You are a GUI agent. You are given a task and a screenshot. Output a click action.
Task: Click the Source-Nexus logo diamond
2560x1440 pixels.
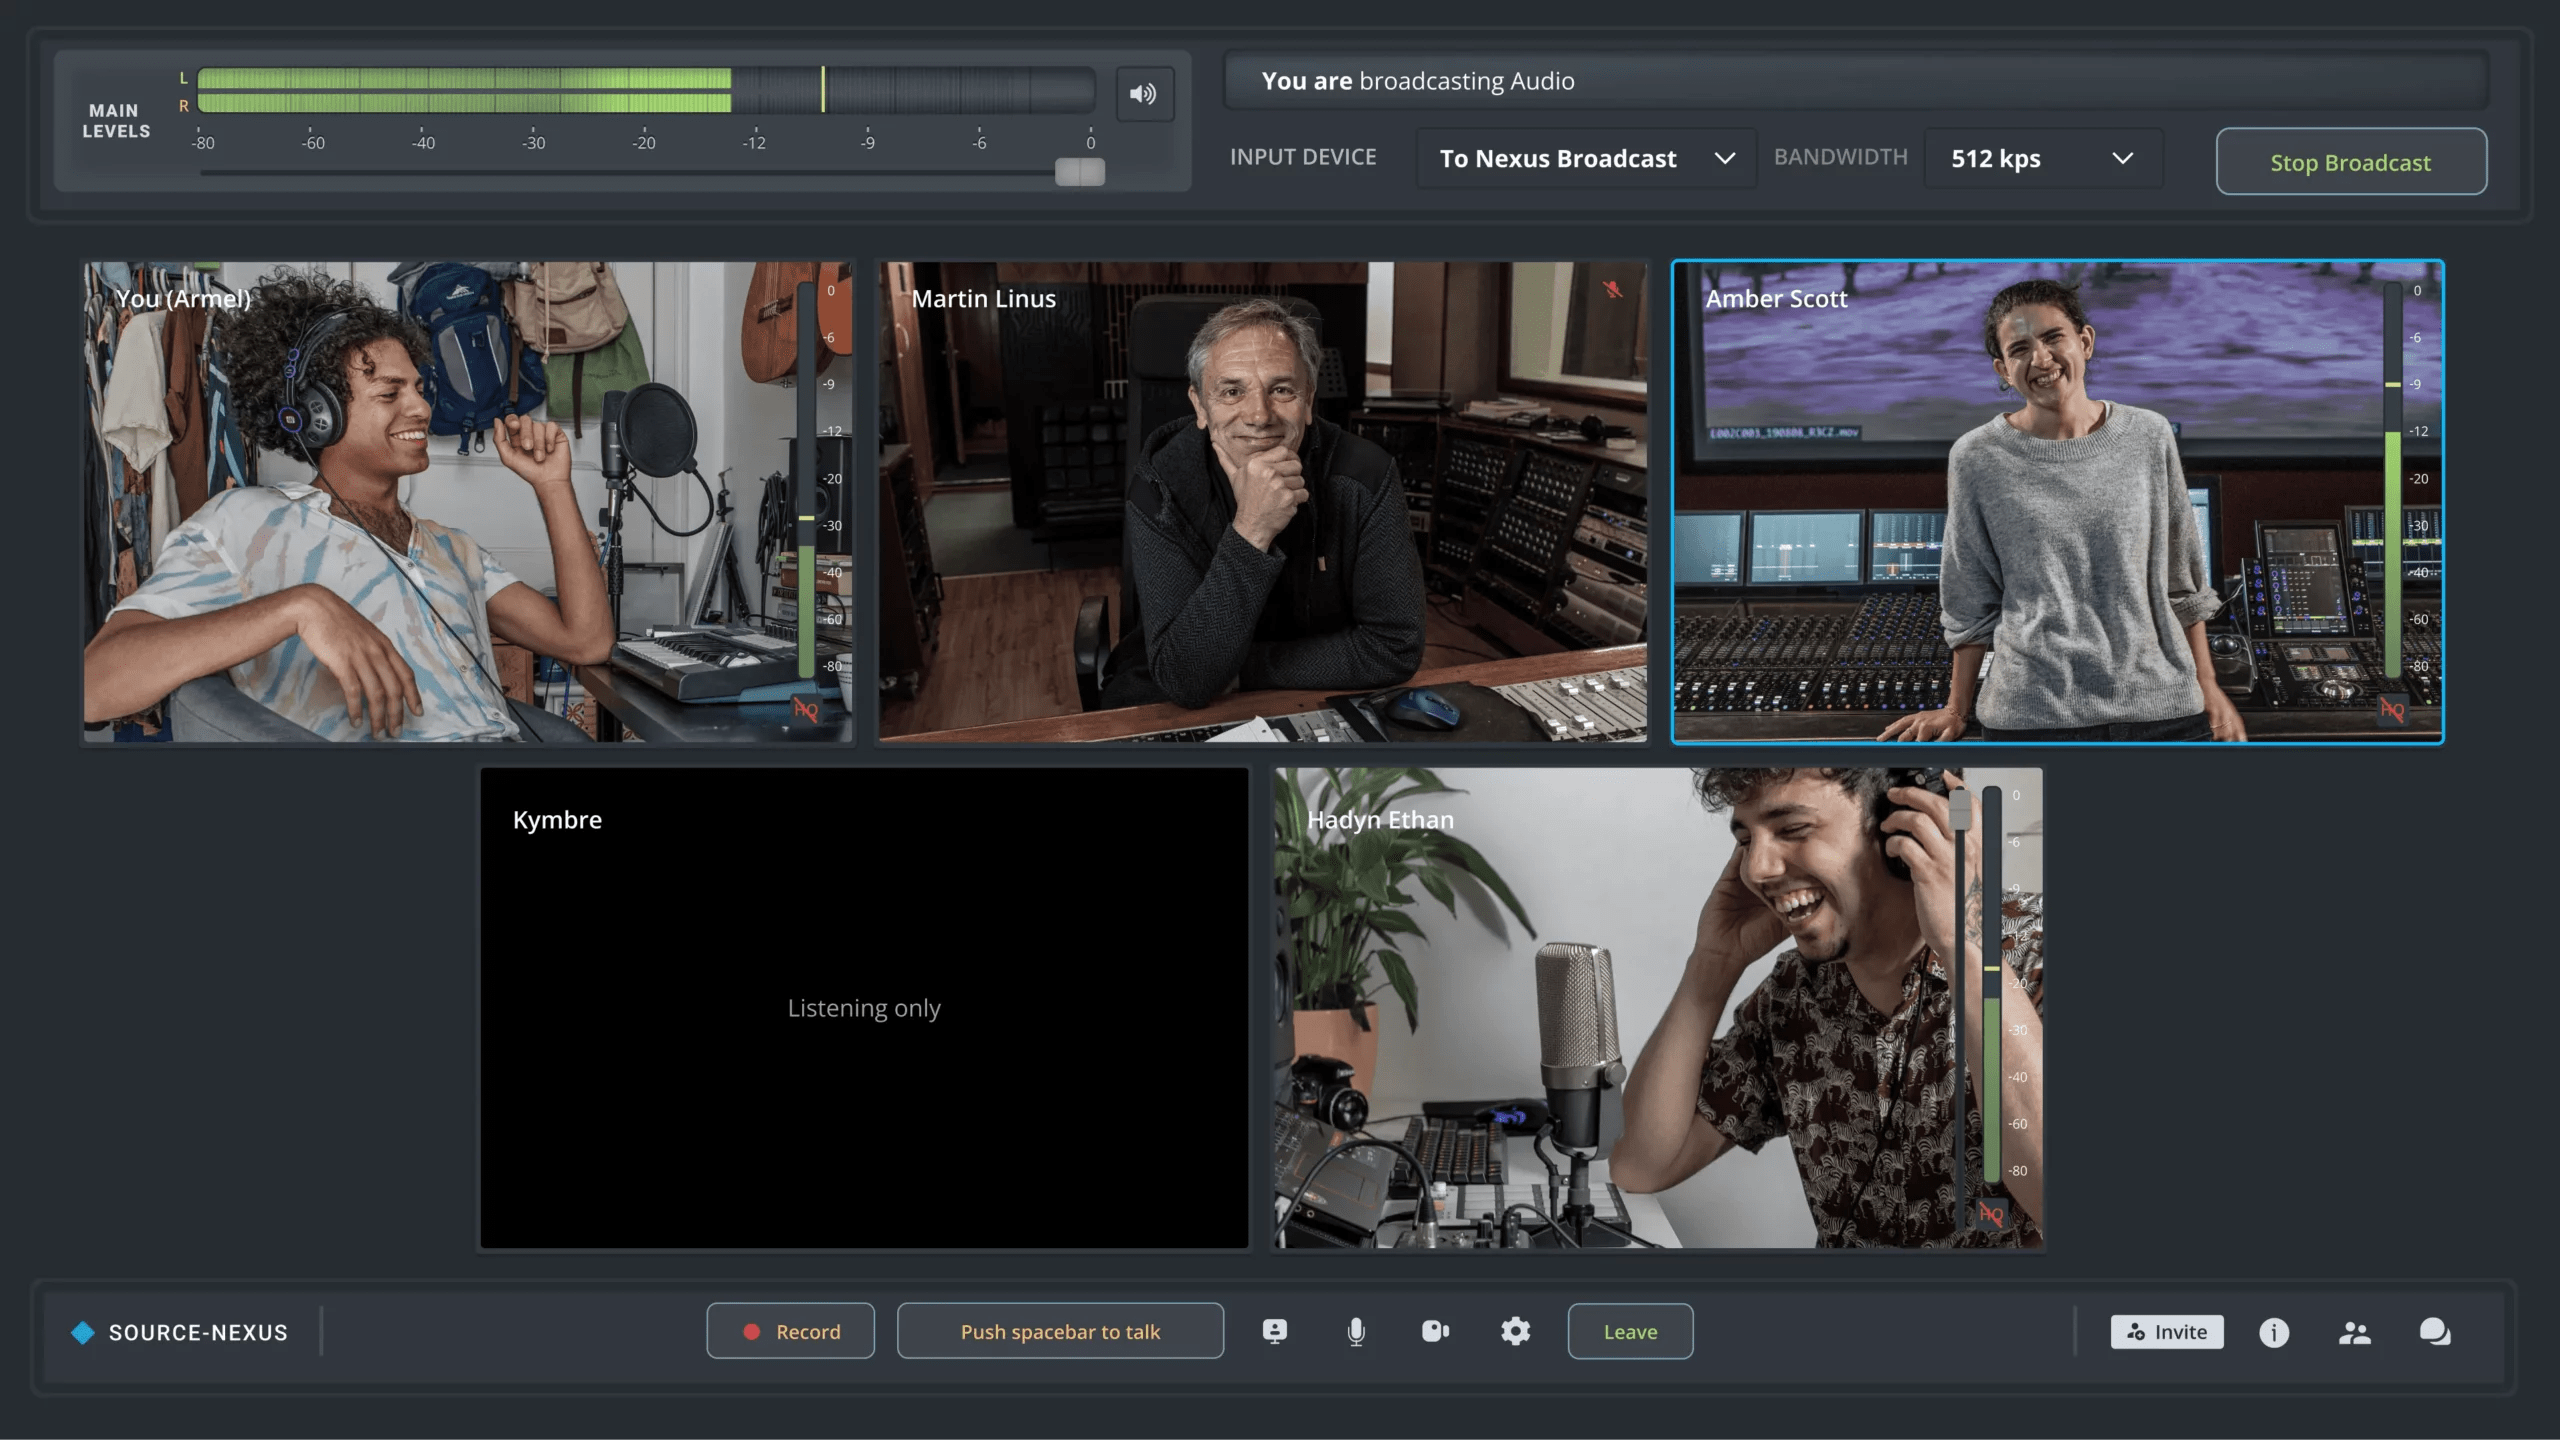click(x=83, y=1332)
